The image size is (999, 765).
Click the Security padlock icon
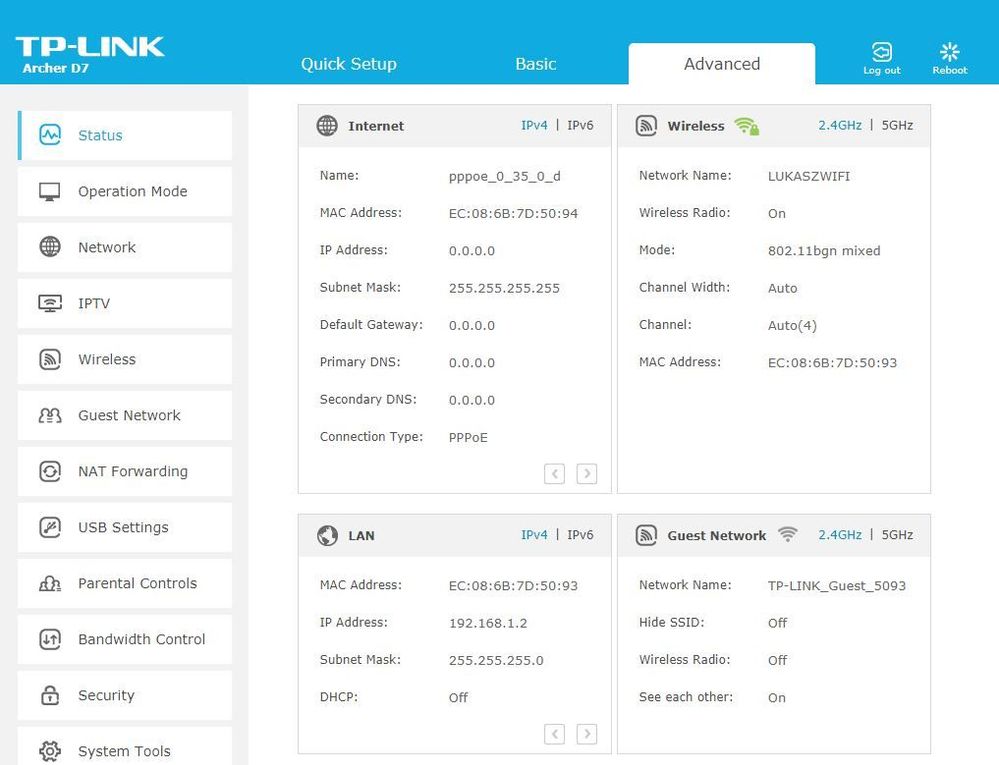tap(50, 695)
